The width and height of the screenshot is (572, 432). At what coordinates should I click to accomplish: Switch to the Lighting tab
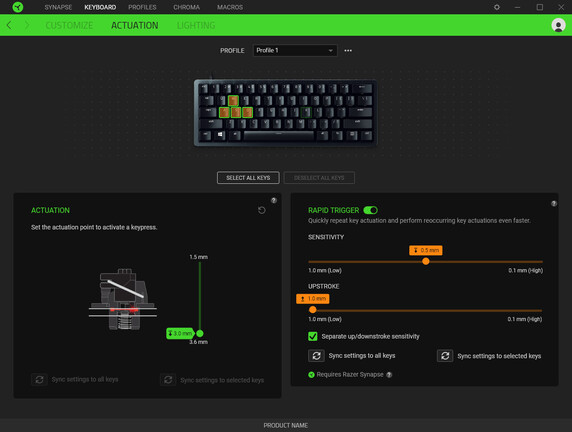196,25
